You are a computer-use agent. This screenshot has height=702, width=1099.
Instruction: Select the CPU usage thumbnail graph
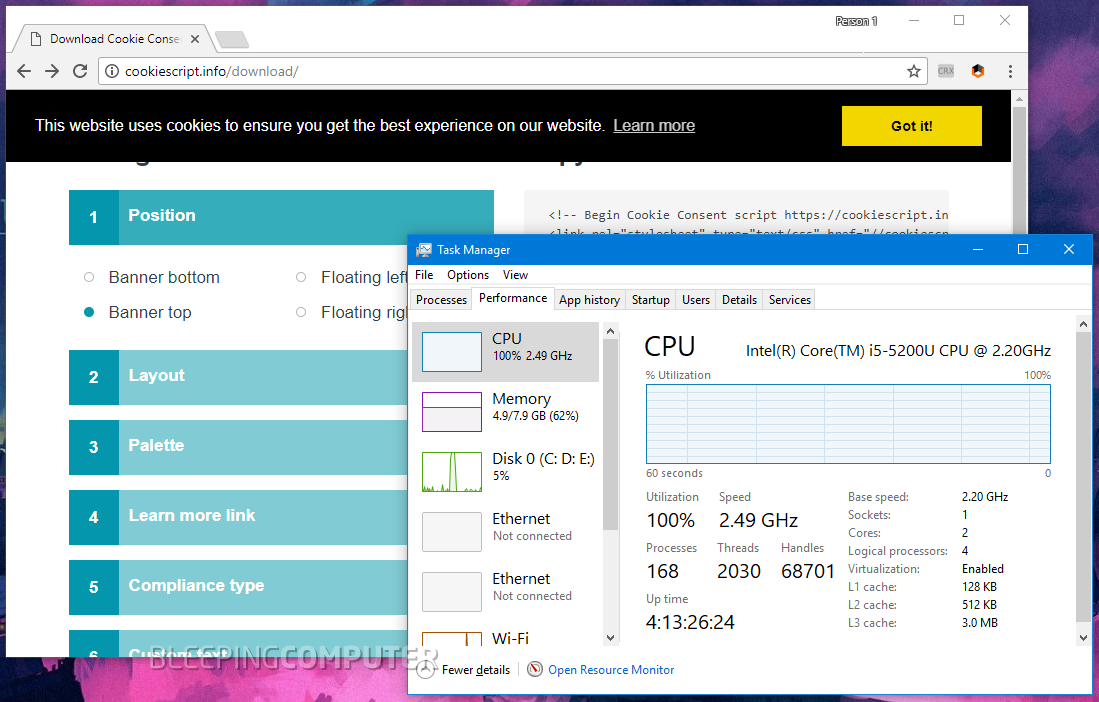pyautogui.click(x=452, y=352)
